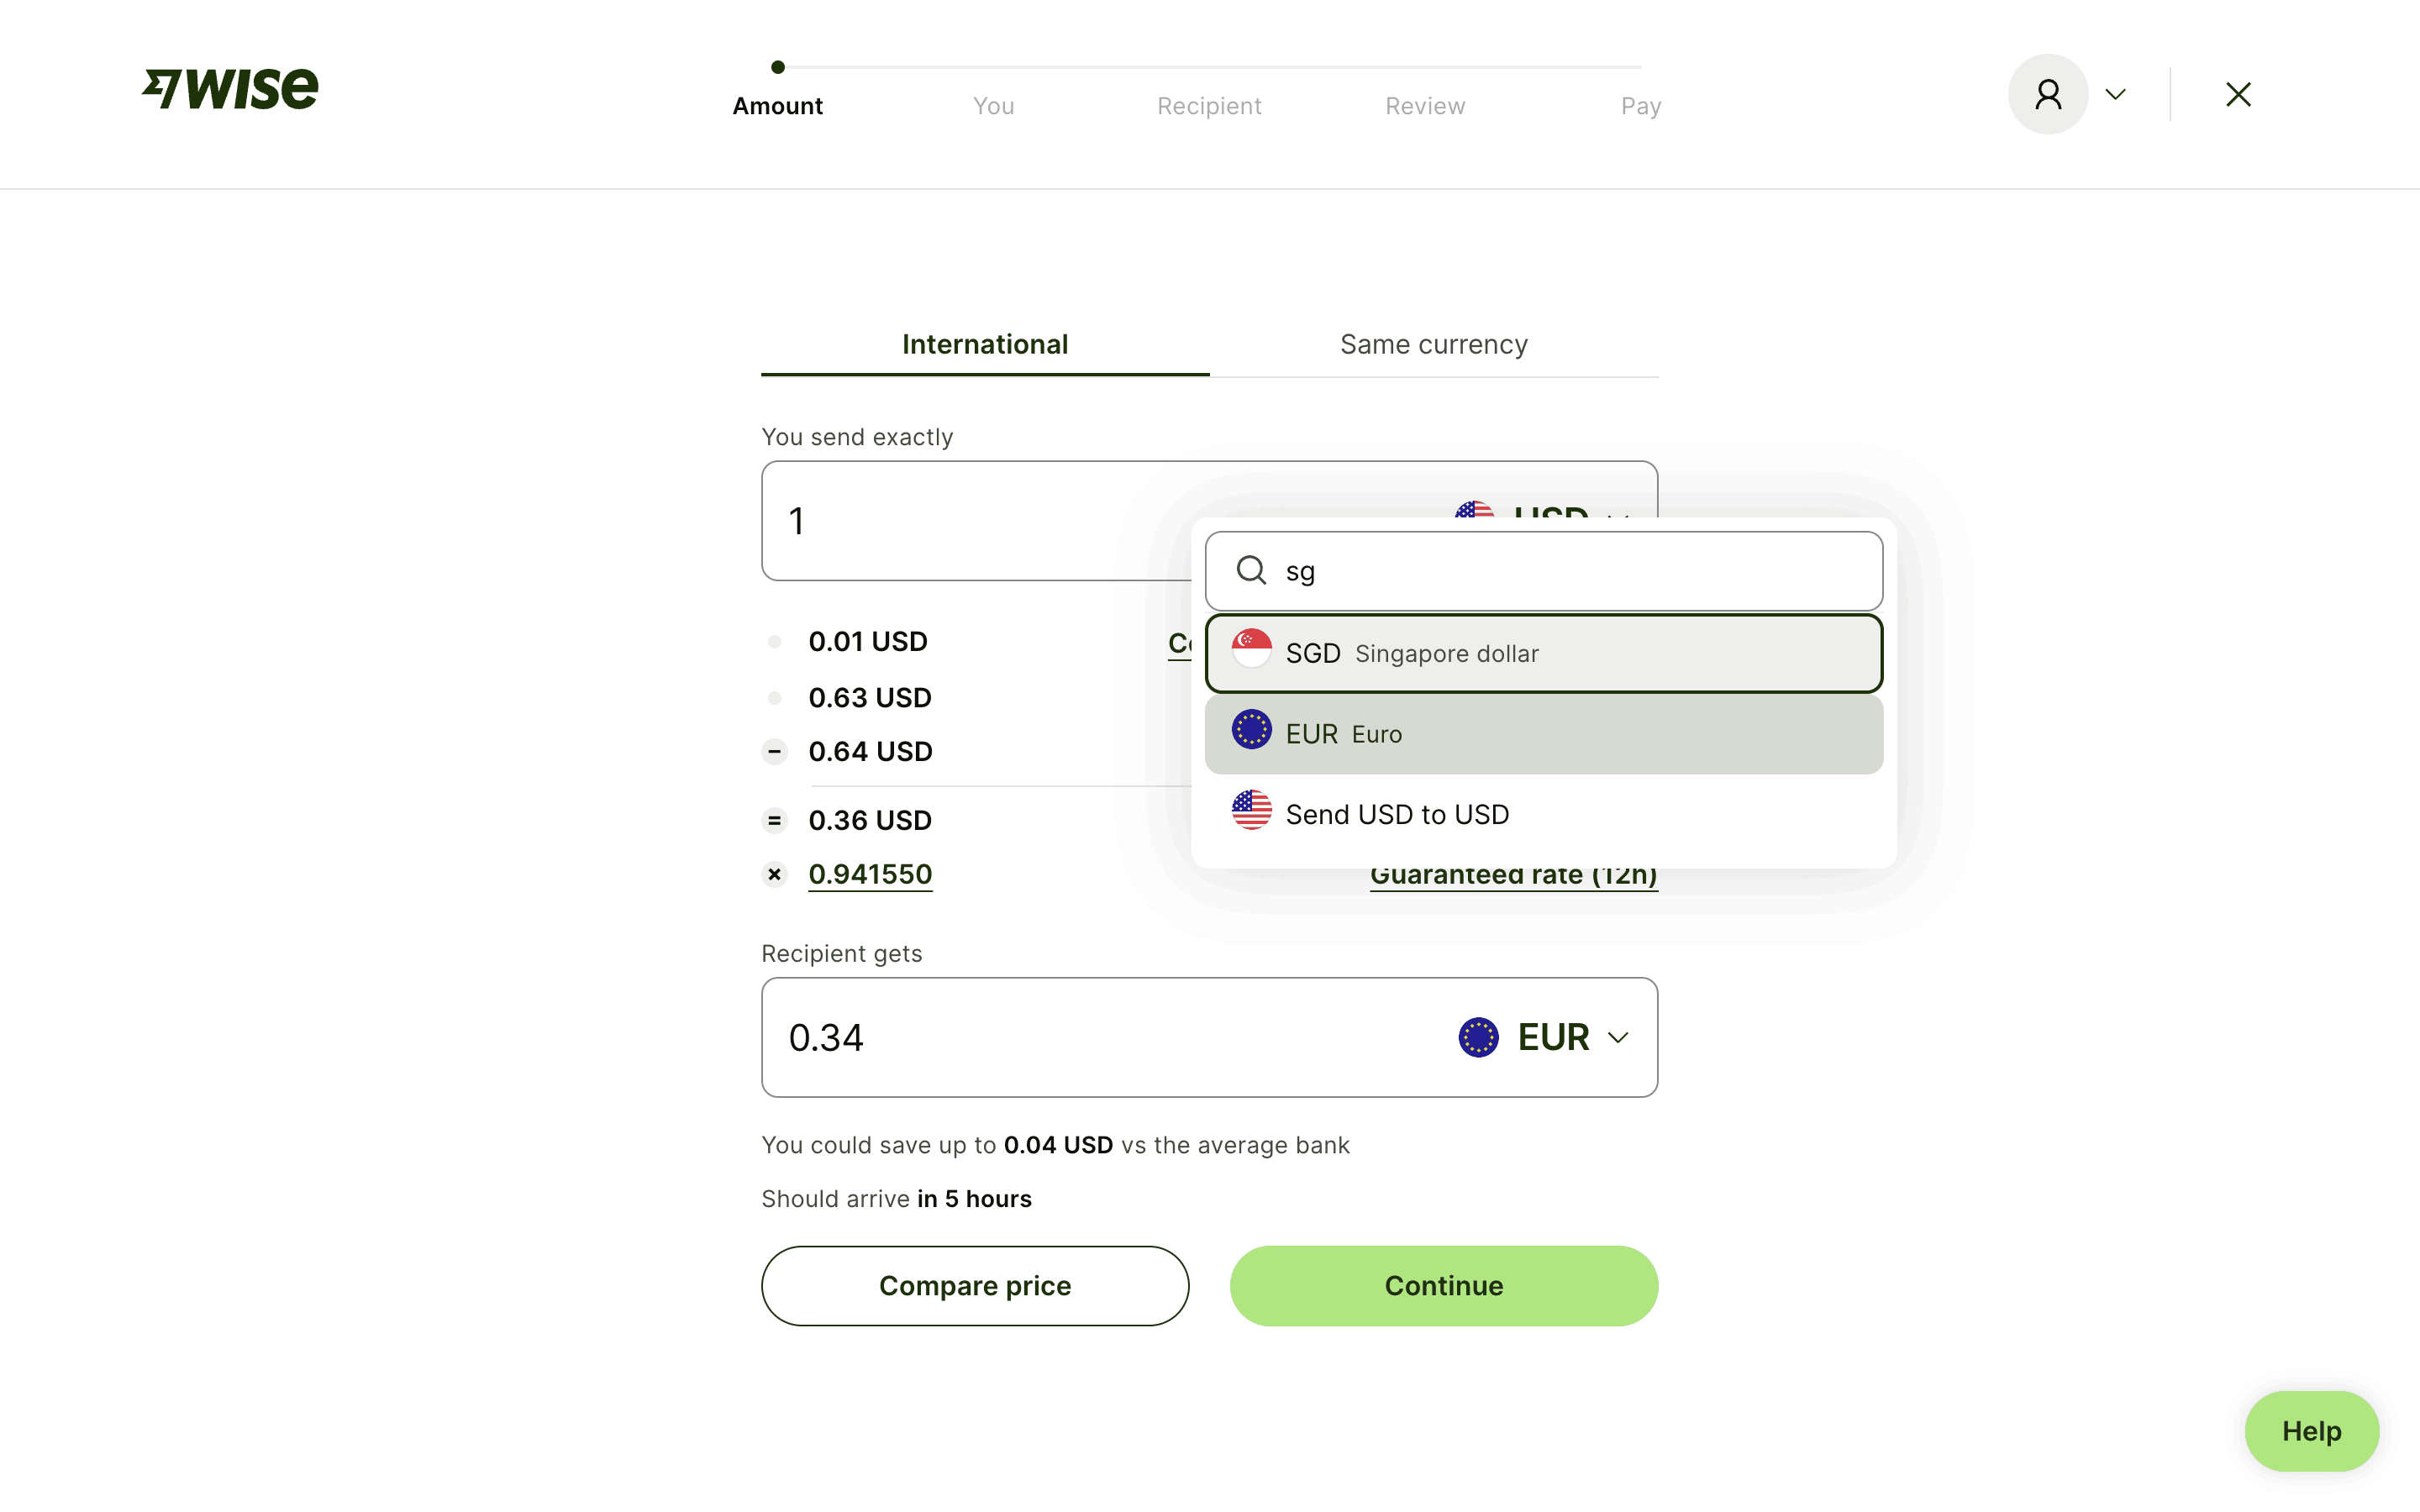Click the Amount step progress dot
The image size is (2420, 1512).
click(778, 67)
